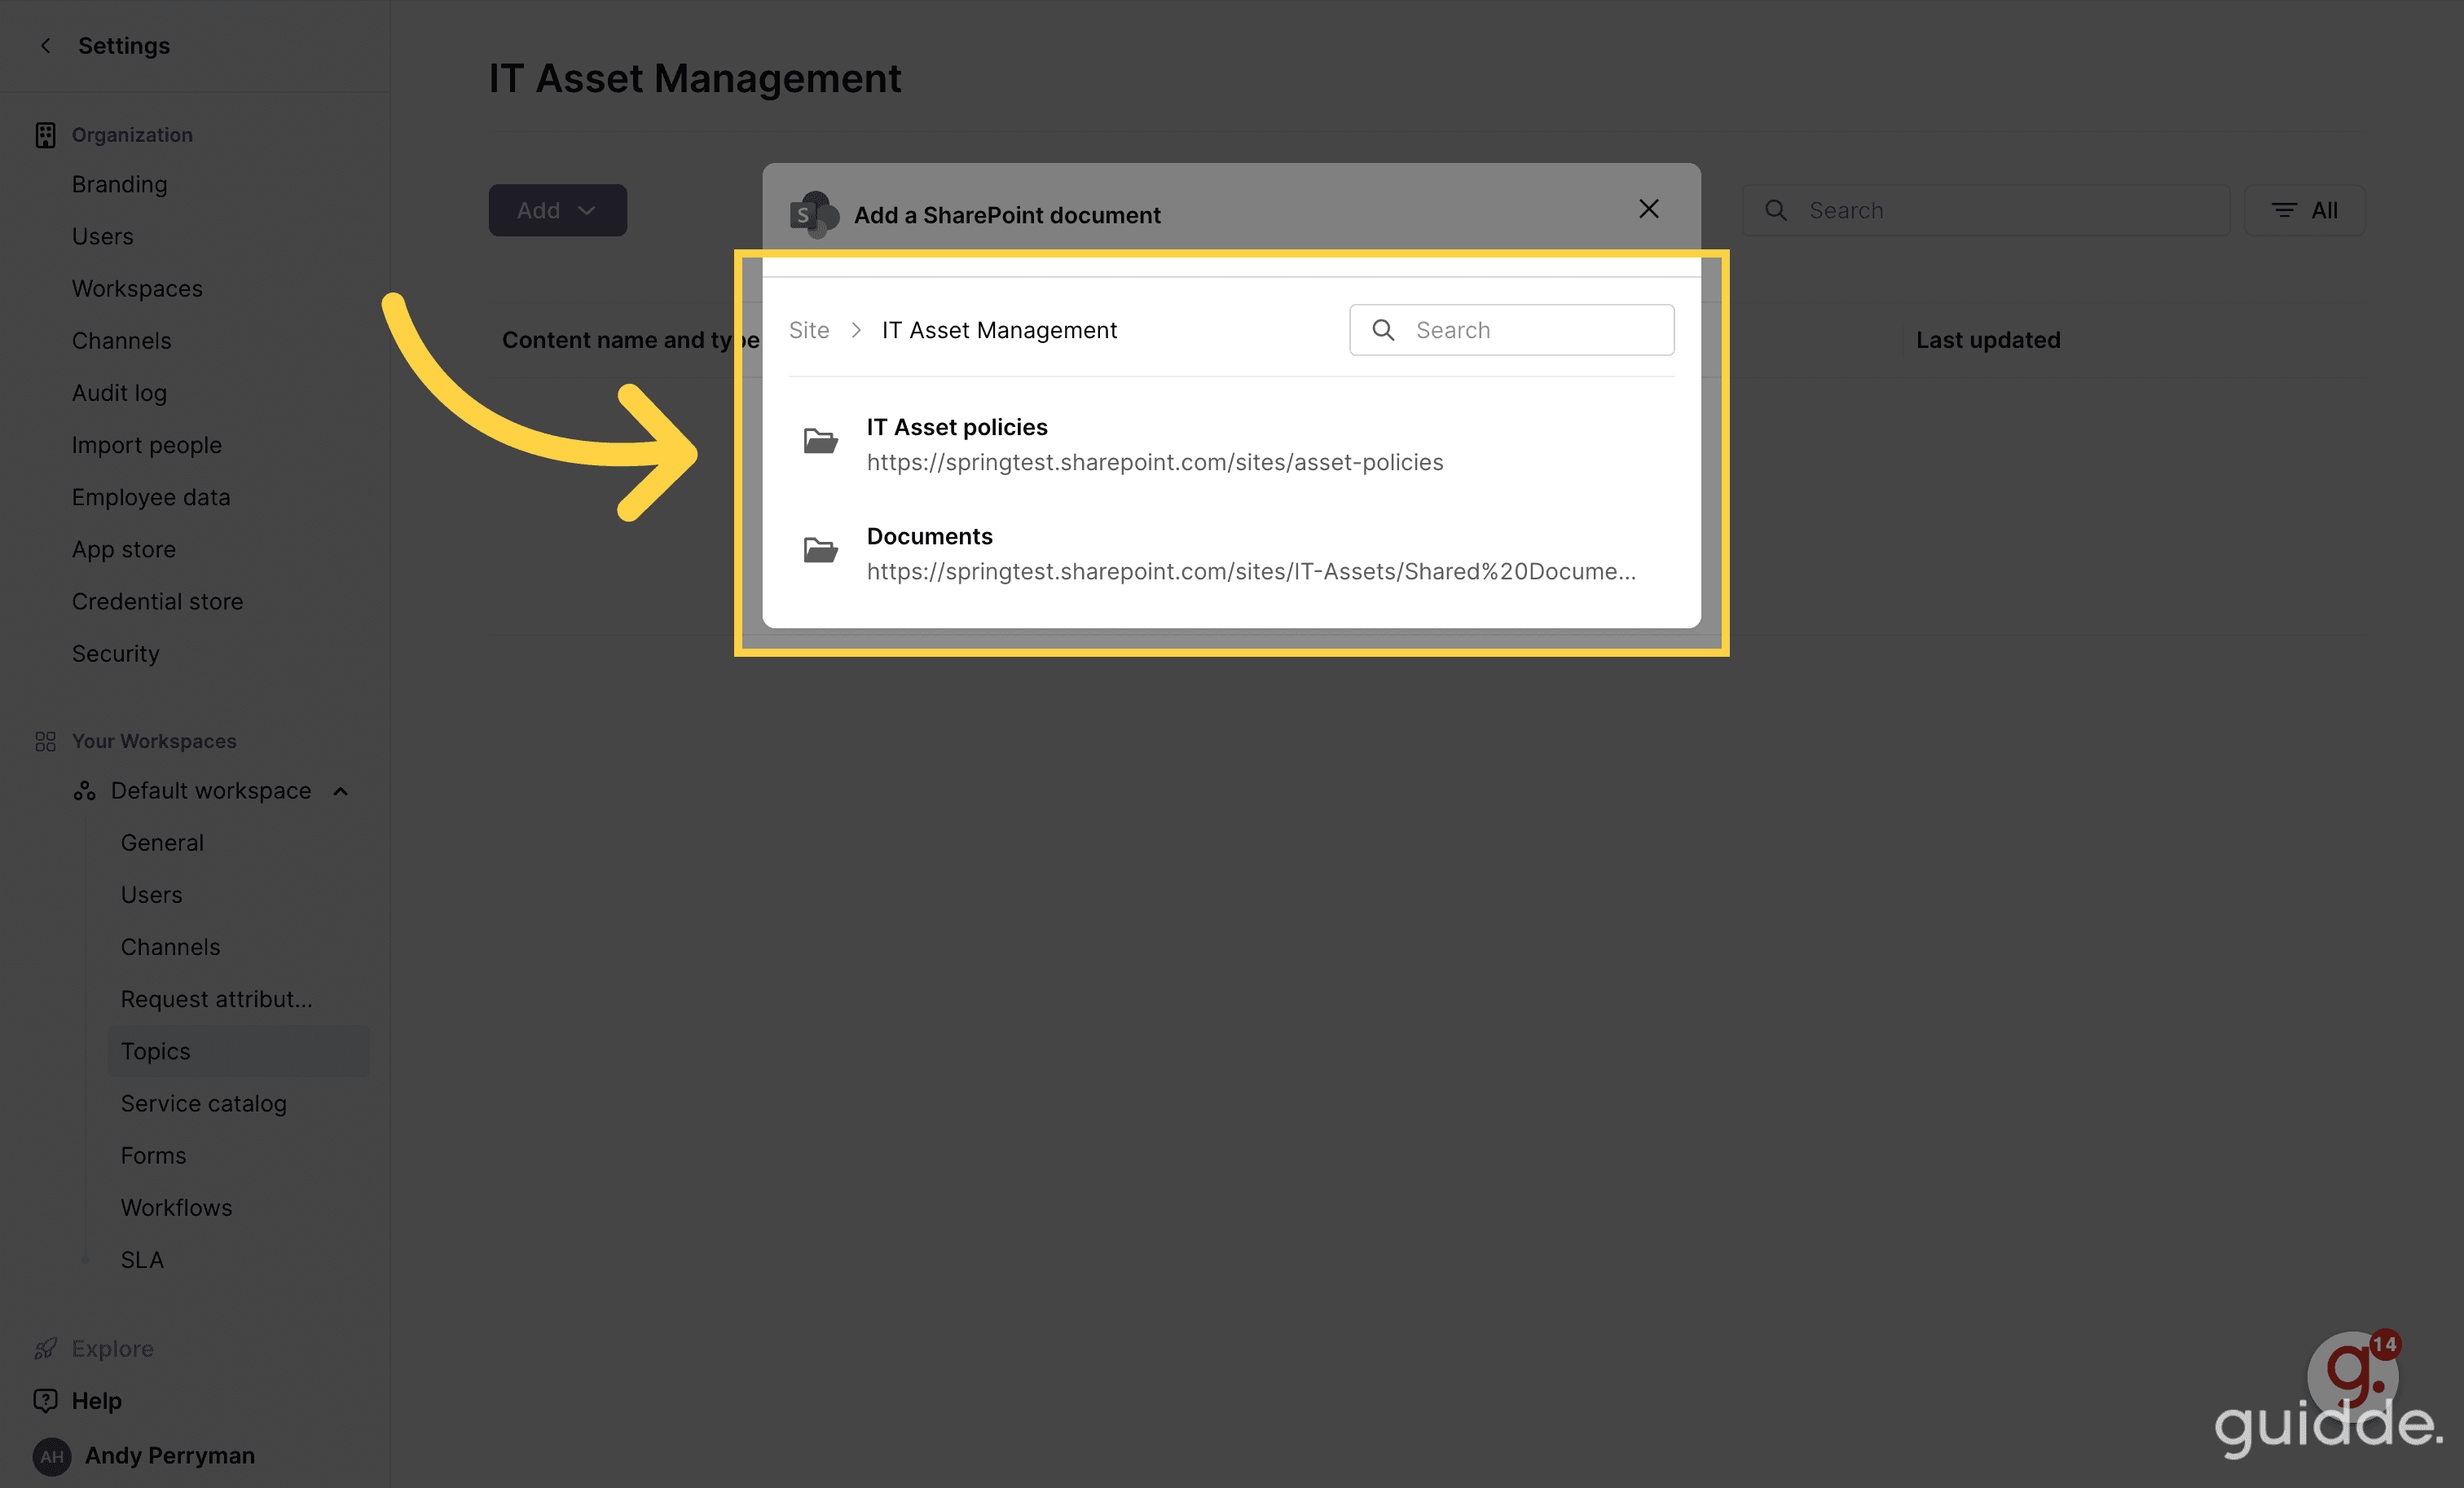The height and width of the screenshot is (1488, 2464).
Task: Click IT Asset Management breadcrumb item
Action: 1000,330
